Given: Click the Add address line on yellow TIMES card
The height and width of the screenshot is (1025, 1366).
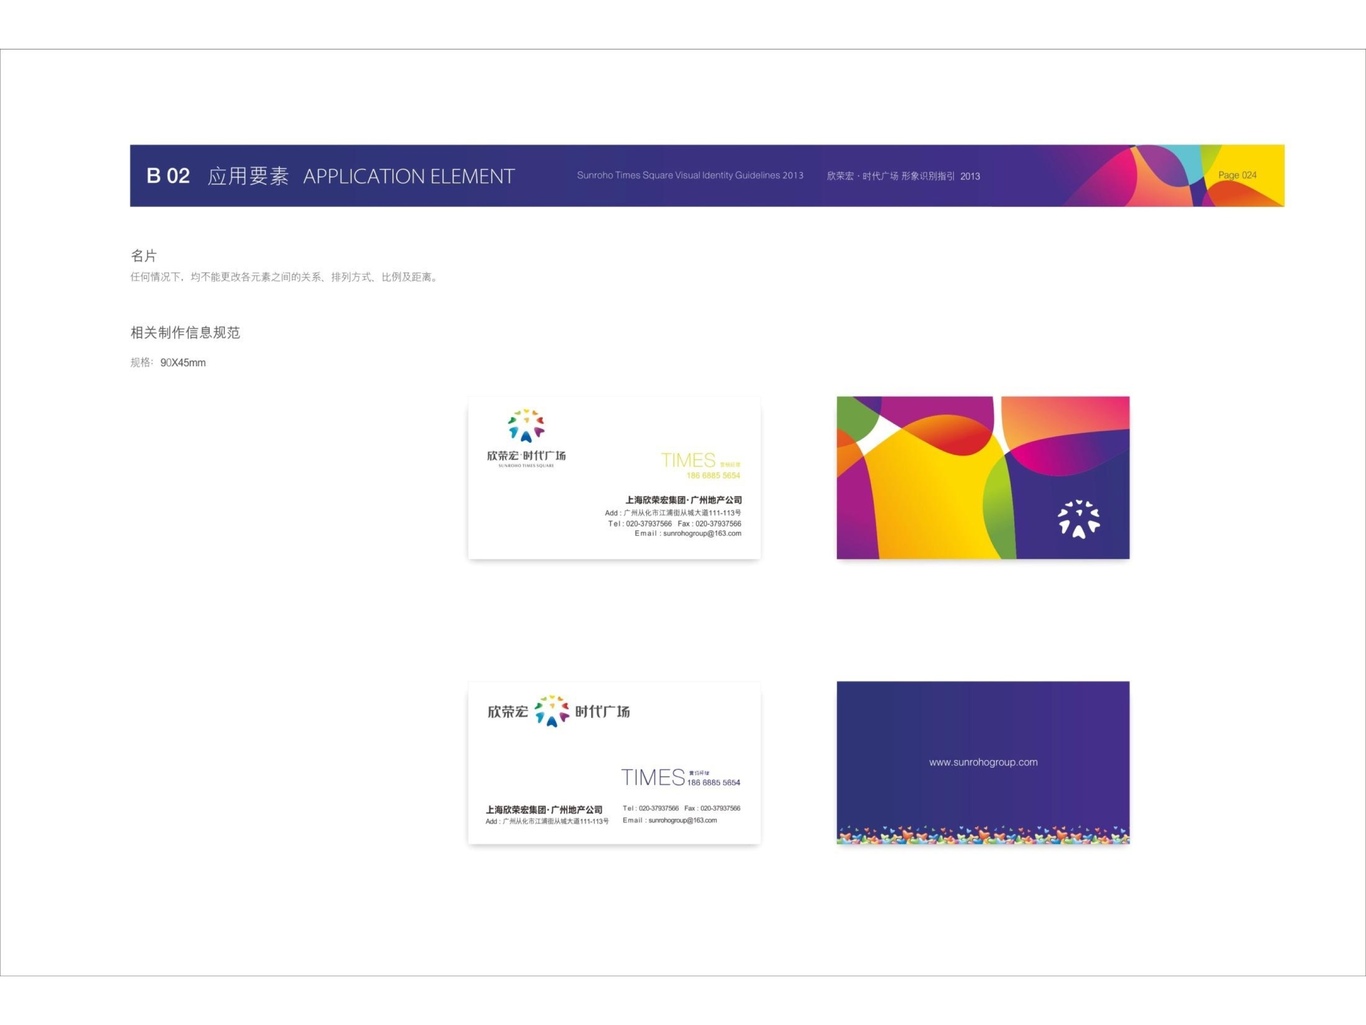Looking at the screenshot, I should 673,513.
